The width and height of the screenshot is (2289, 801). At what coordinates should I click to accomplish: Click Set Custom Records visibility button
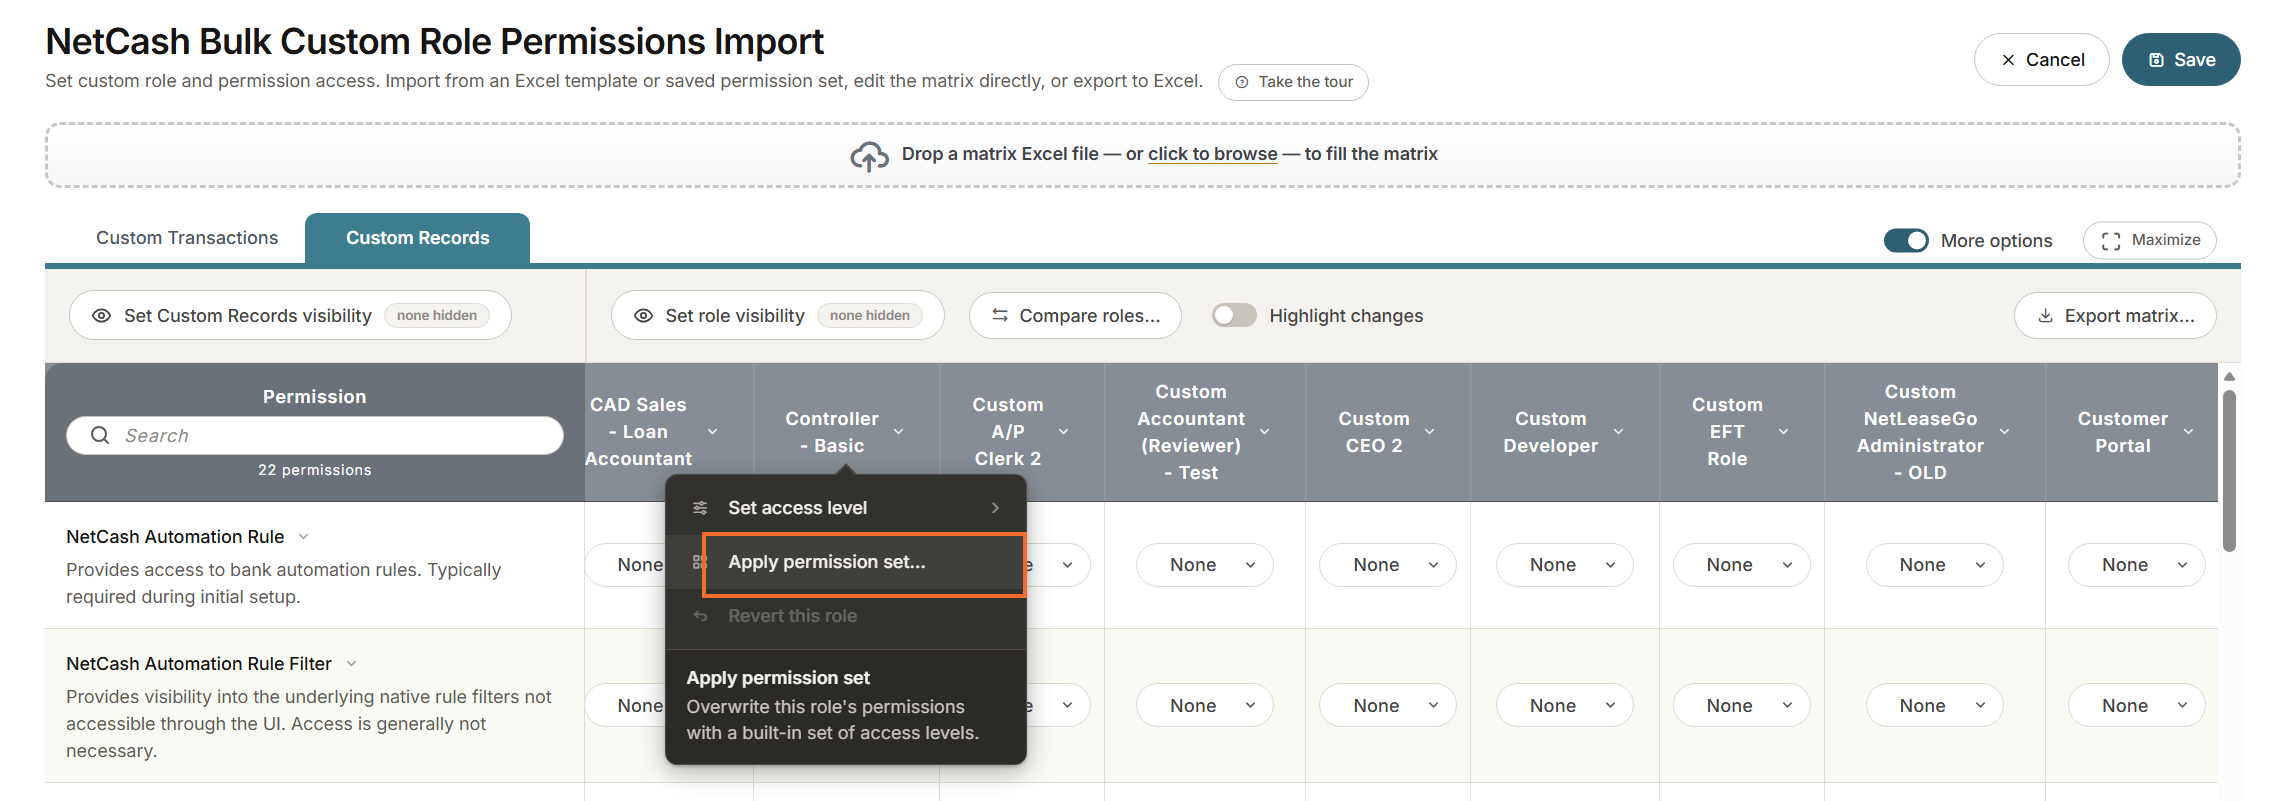click(290, 316)
